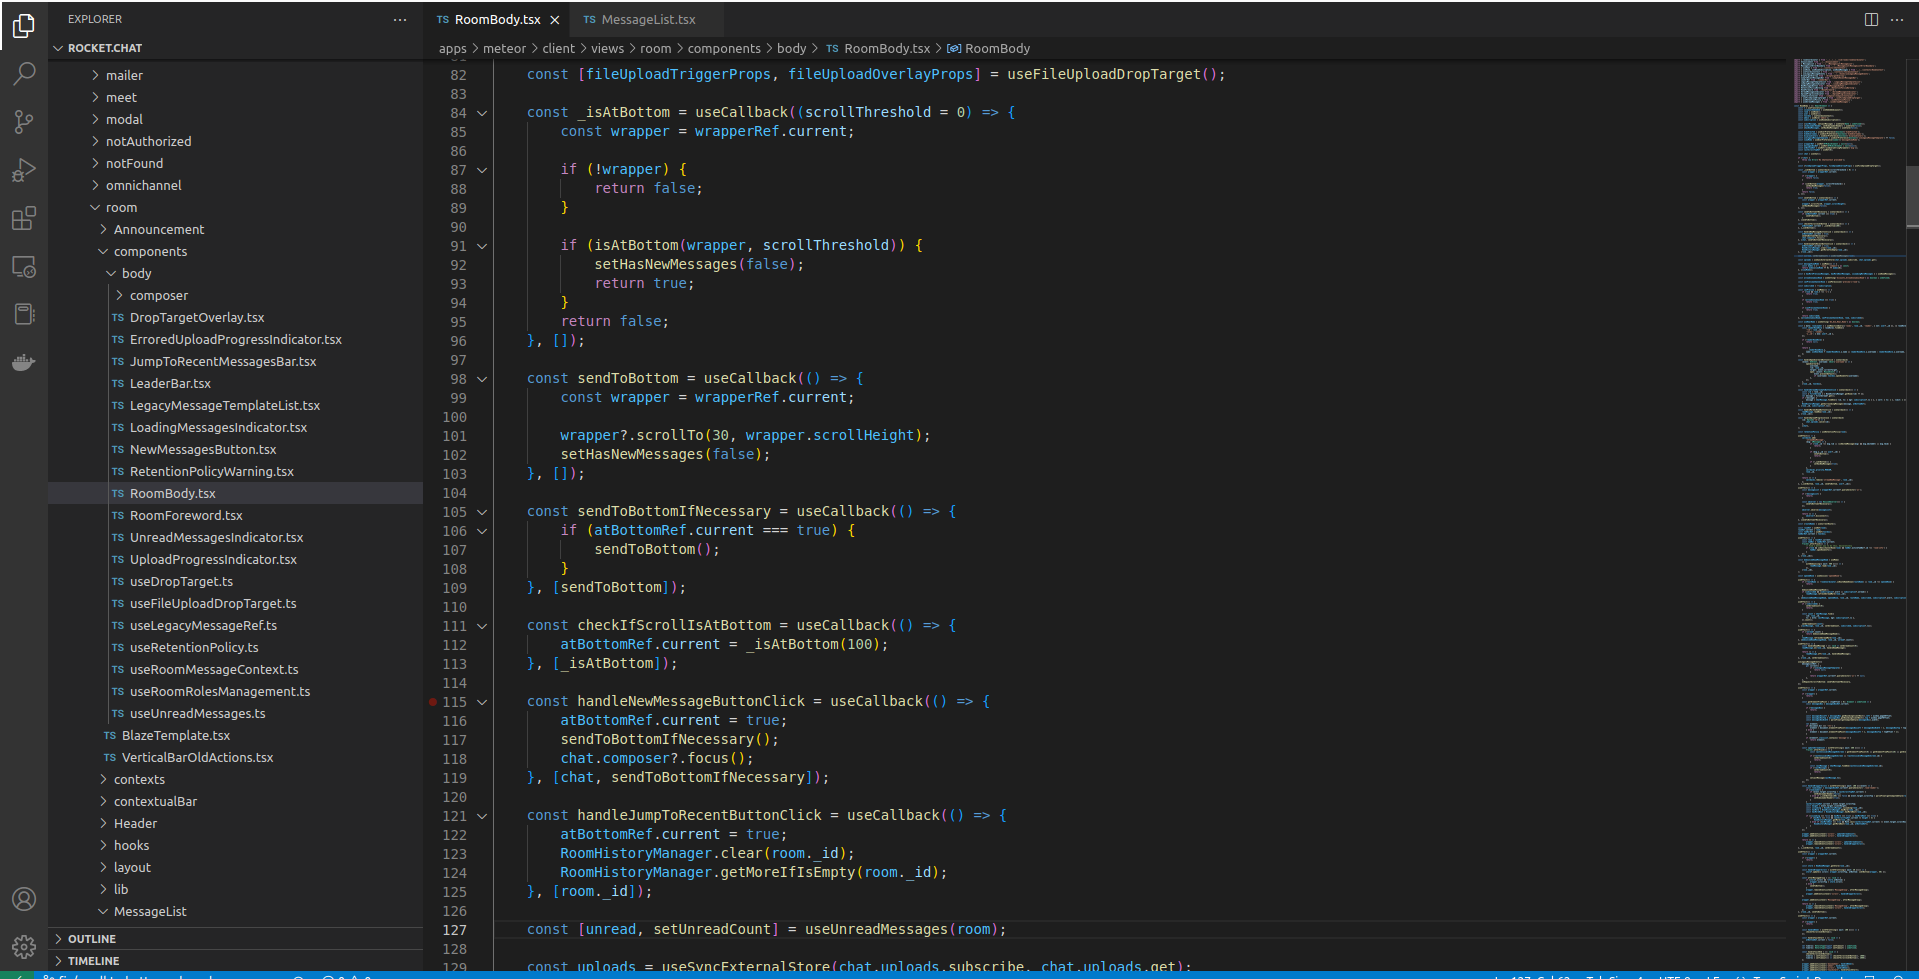The width and height of the screenshot is (1919, 979).
Task: Open the Search view icon
Action: (24, 74)
